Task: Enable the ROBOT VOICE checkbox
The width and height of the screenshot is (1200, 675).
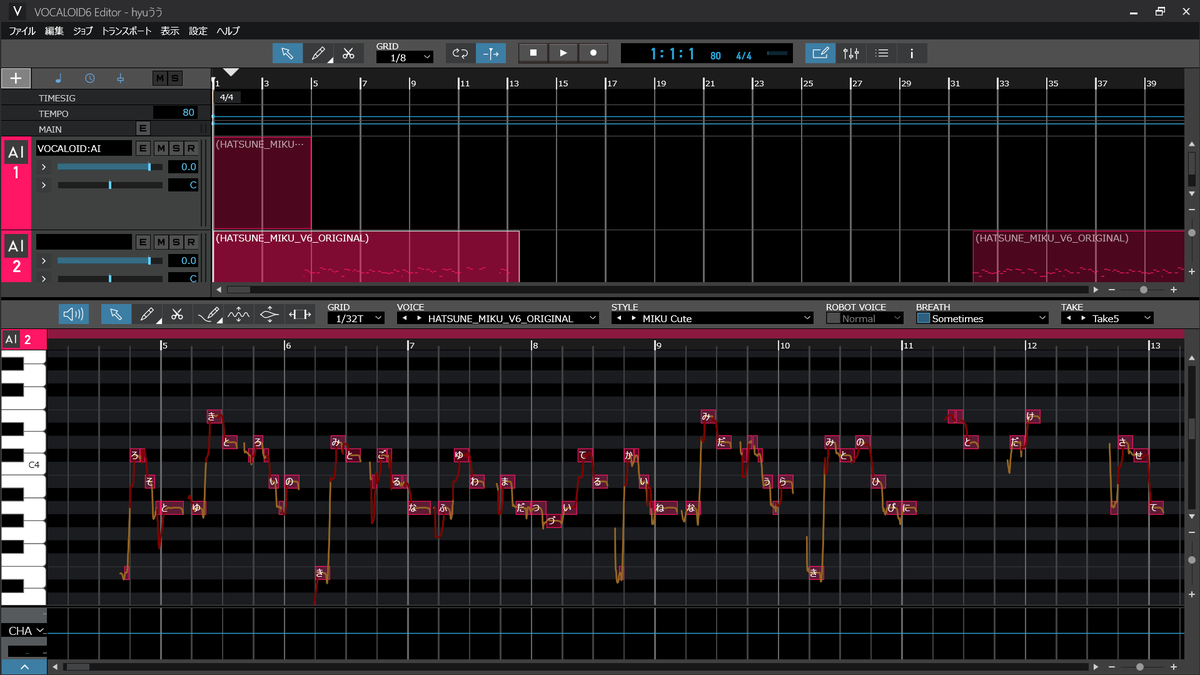Action: click(x=833, y=318)
